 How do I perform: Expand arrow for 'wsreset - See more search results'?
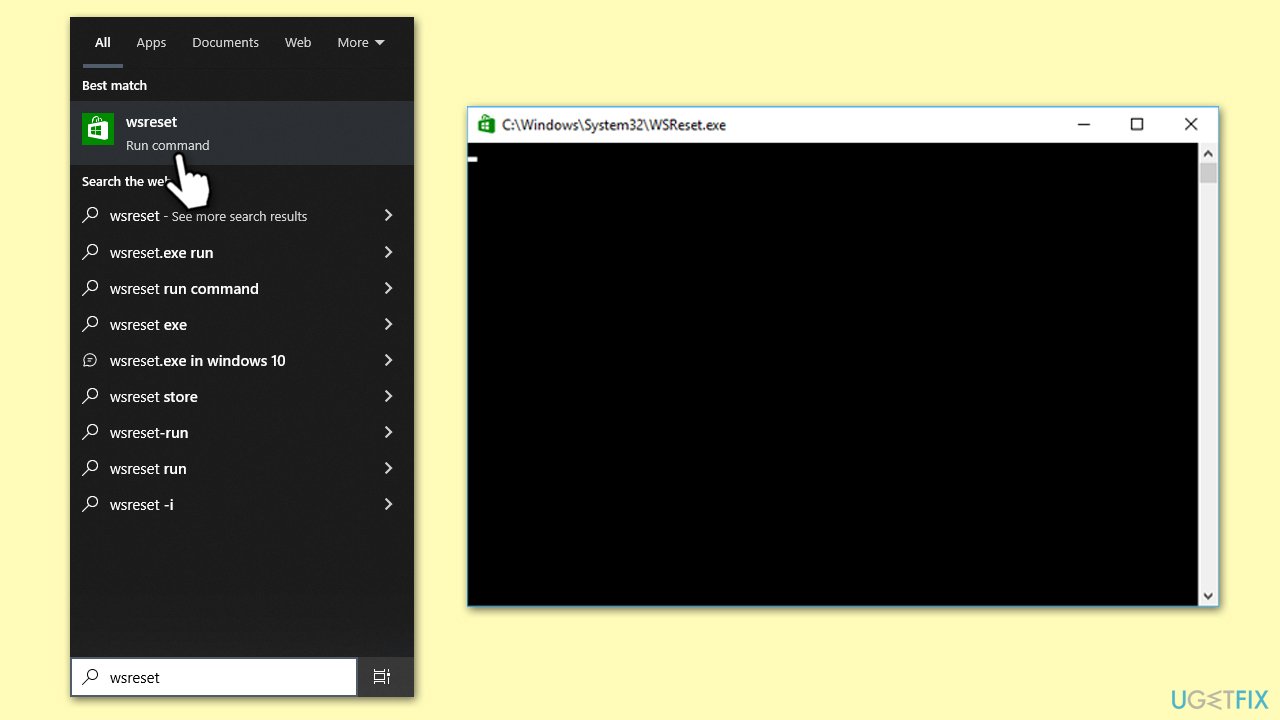388,216
